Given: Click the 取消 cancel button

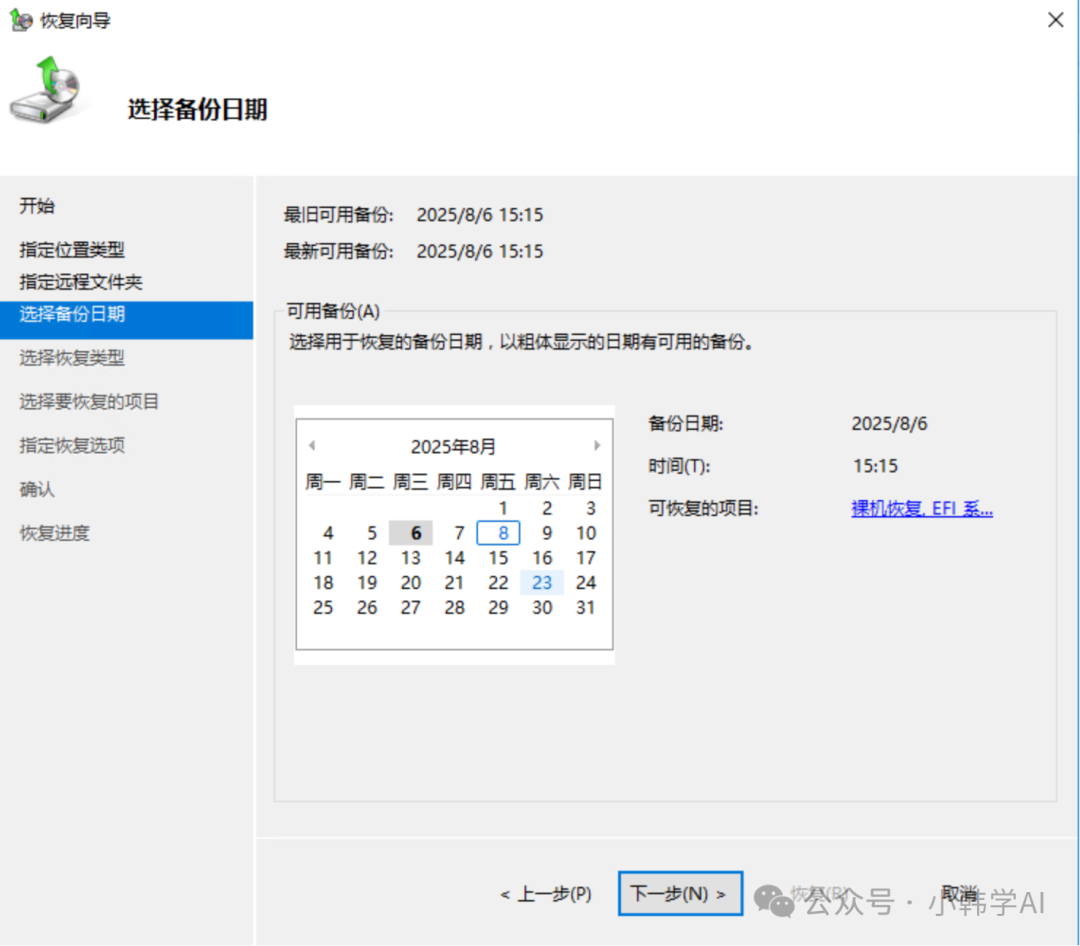Looking at the screenshot, I should point(959,894).
